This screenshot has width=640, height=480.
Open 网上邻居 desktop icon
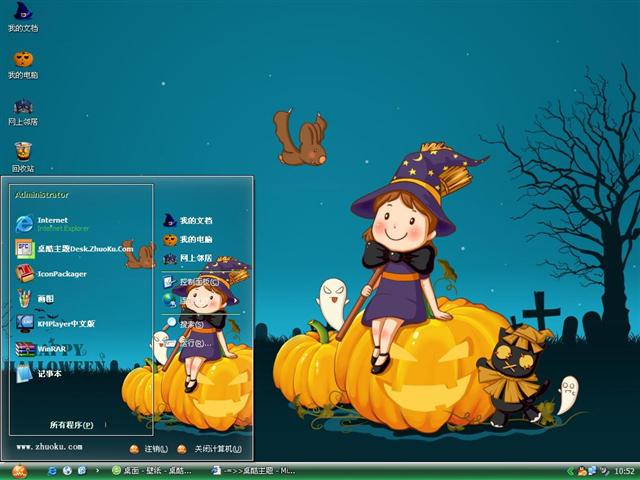pyautogui.click(x=23, y=111)
